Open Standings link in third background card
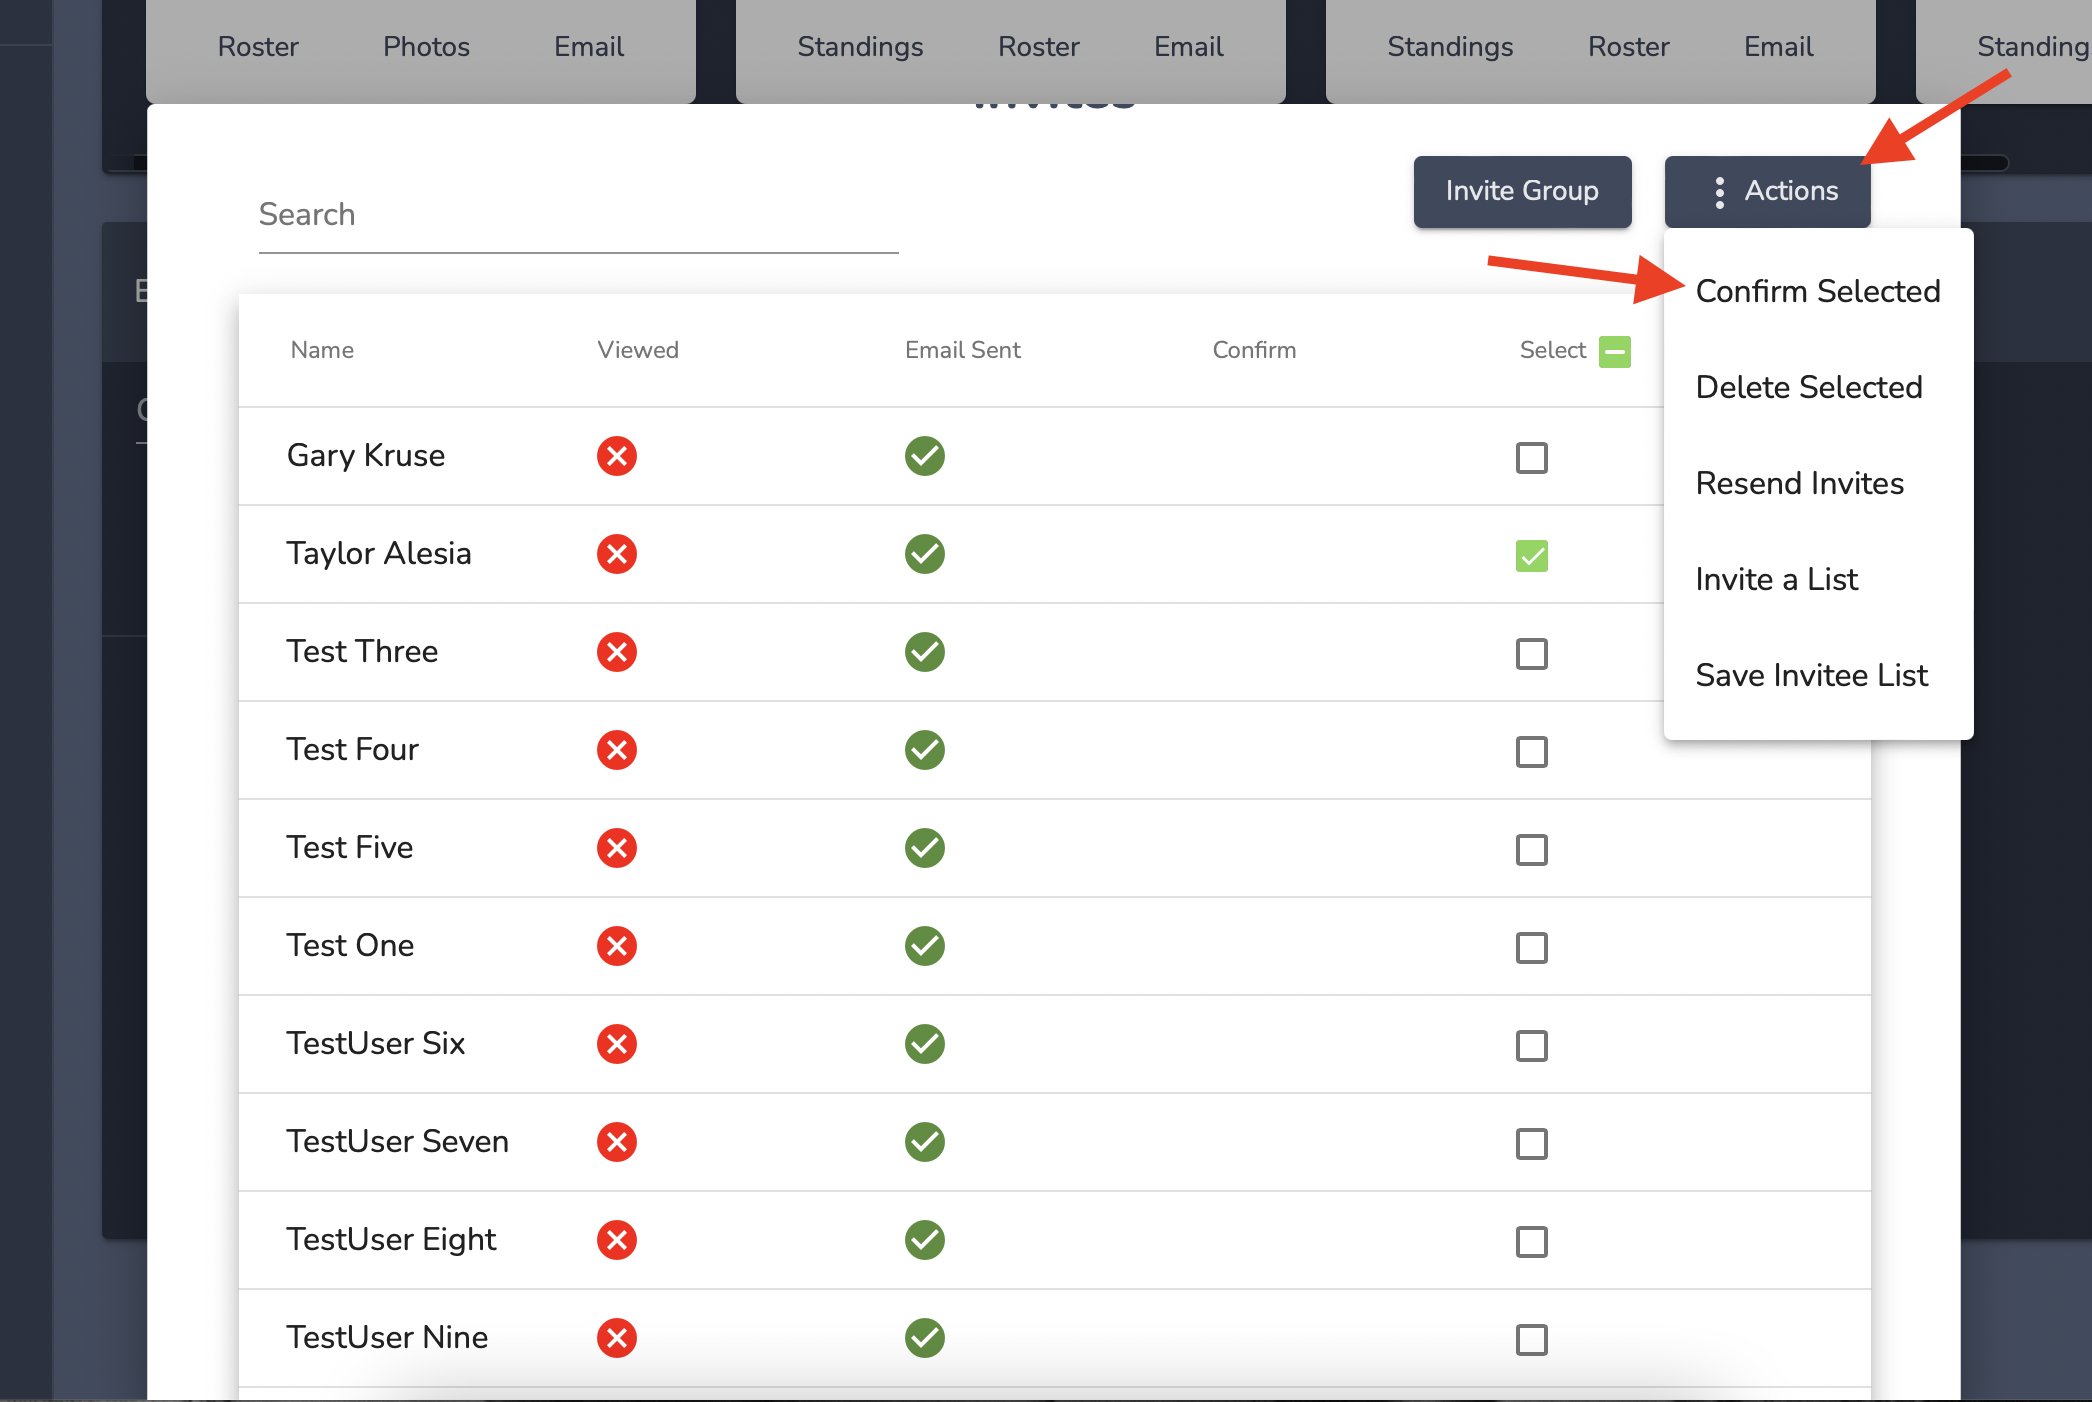The height and width of the screenshot is (1402, 2092). tap(1450, 47)
